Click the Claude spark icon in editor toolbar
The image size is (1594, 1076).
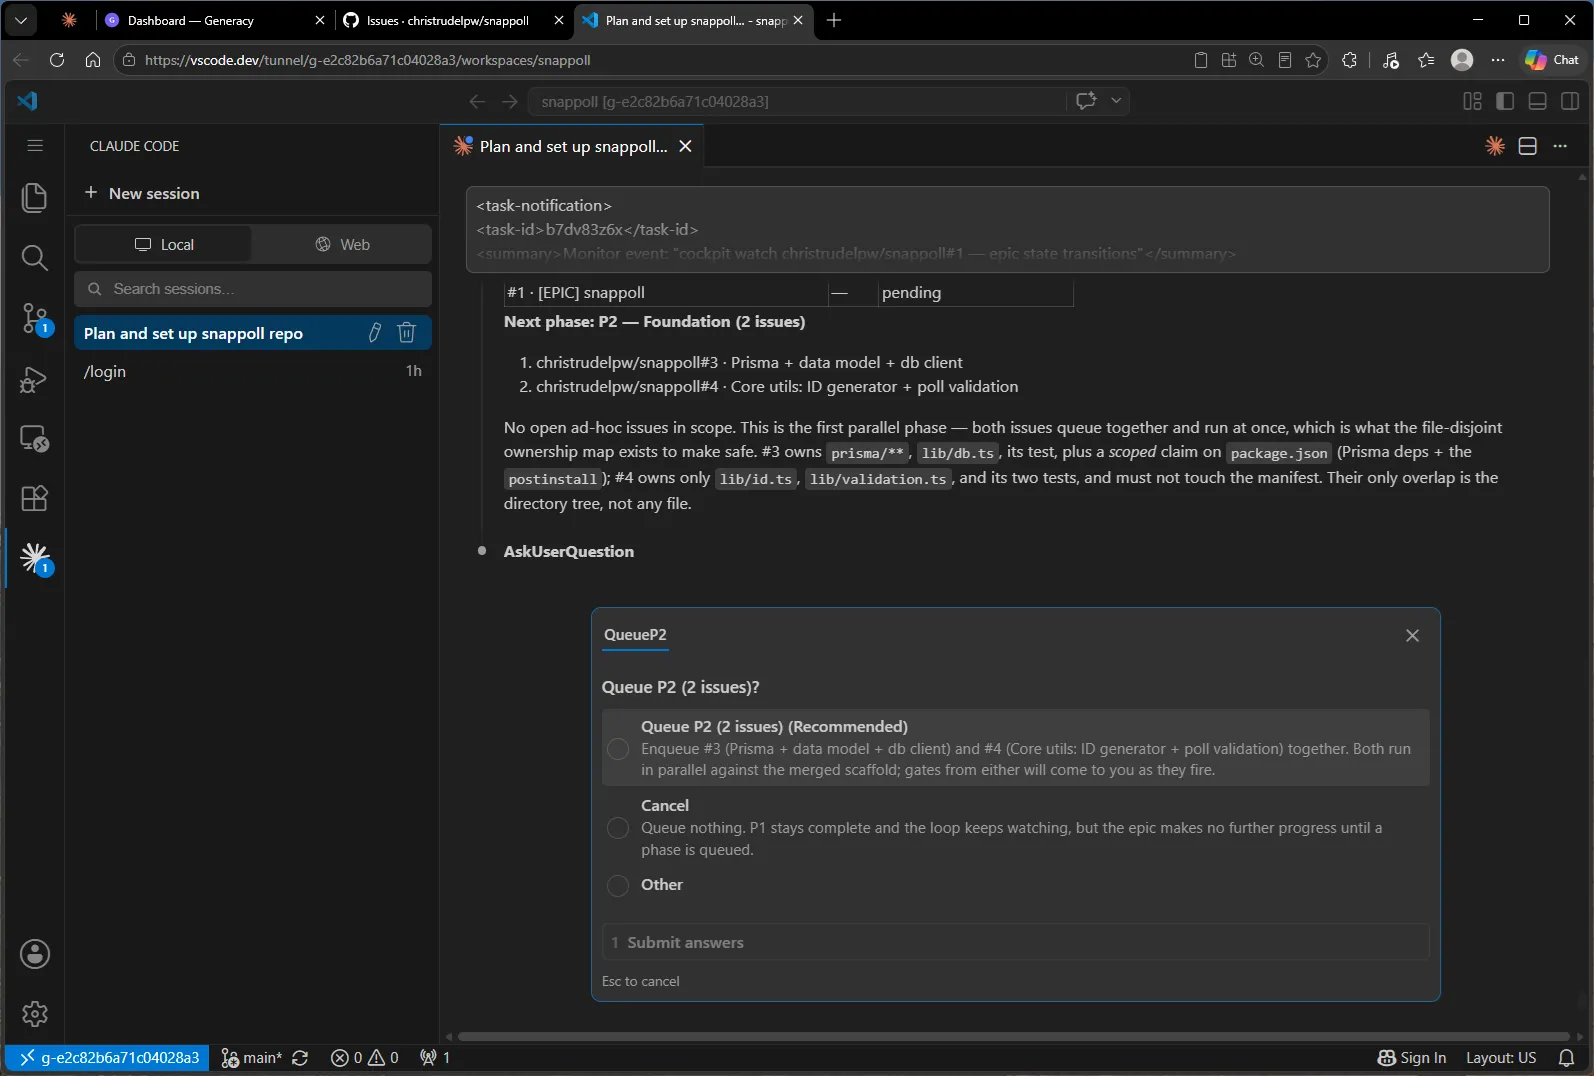pyautogui.click(x=1495, y=146)
